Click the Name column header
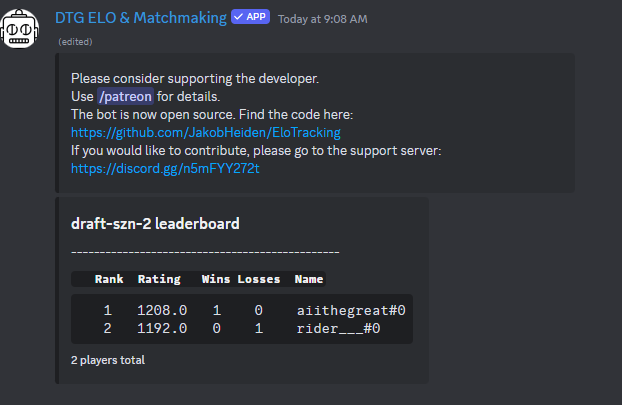 pyautogui.click(x=309, y=279)
